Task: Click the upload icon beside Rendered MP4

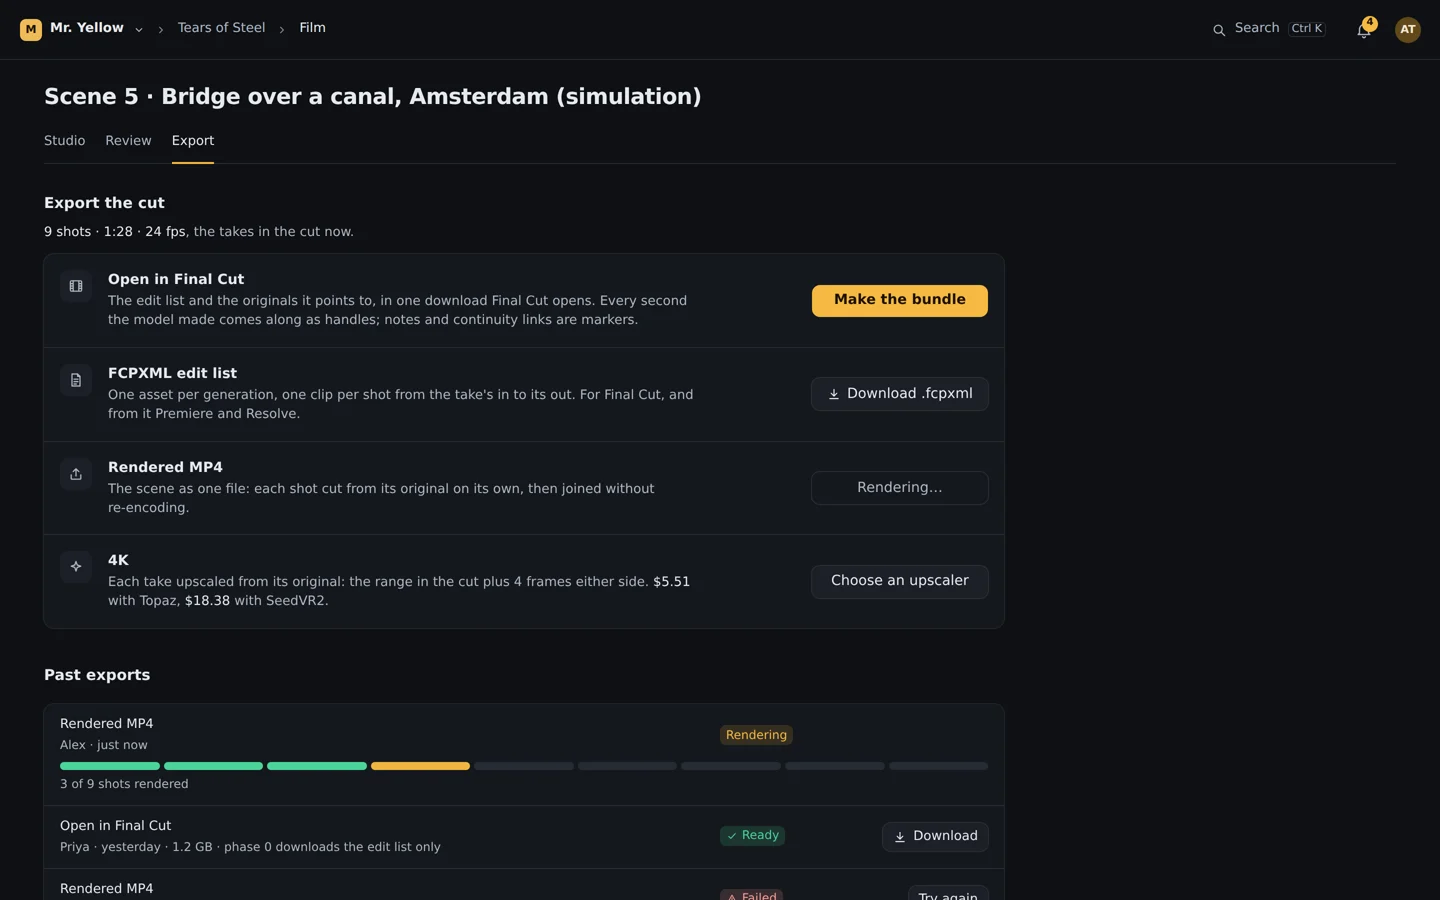Action: tap(76, 474)
